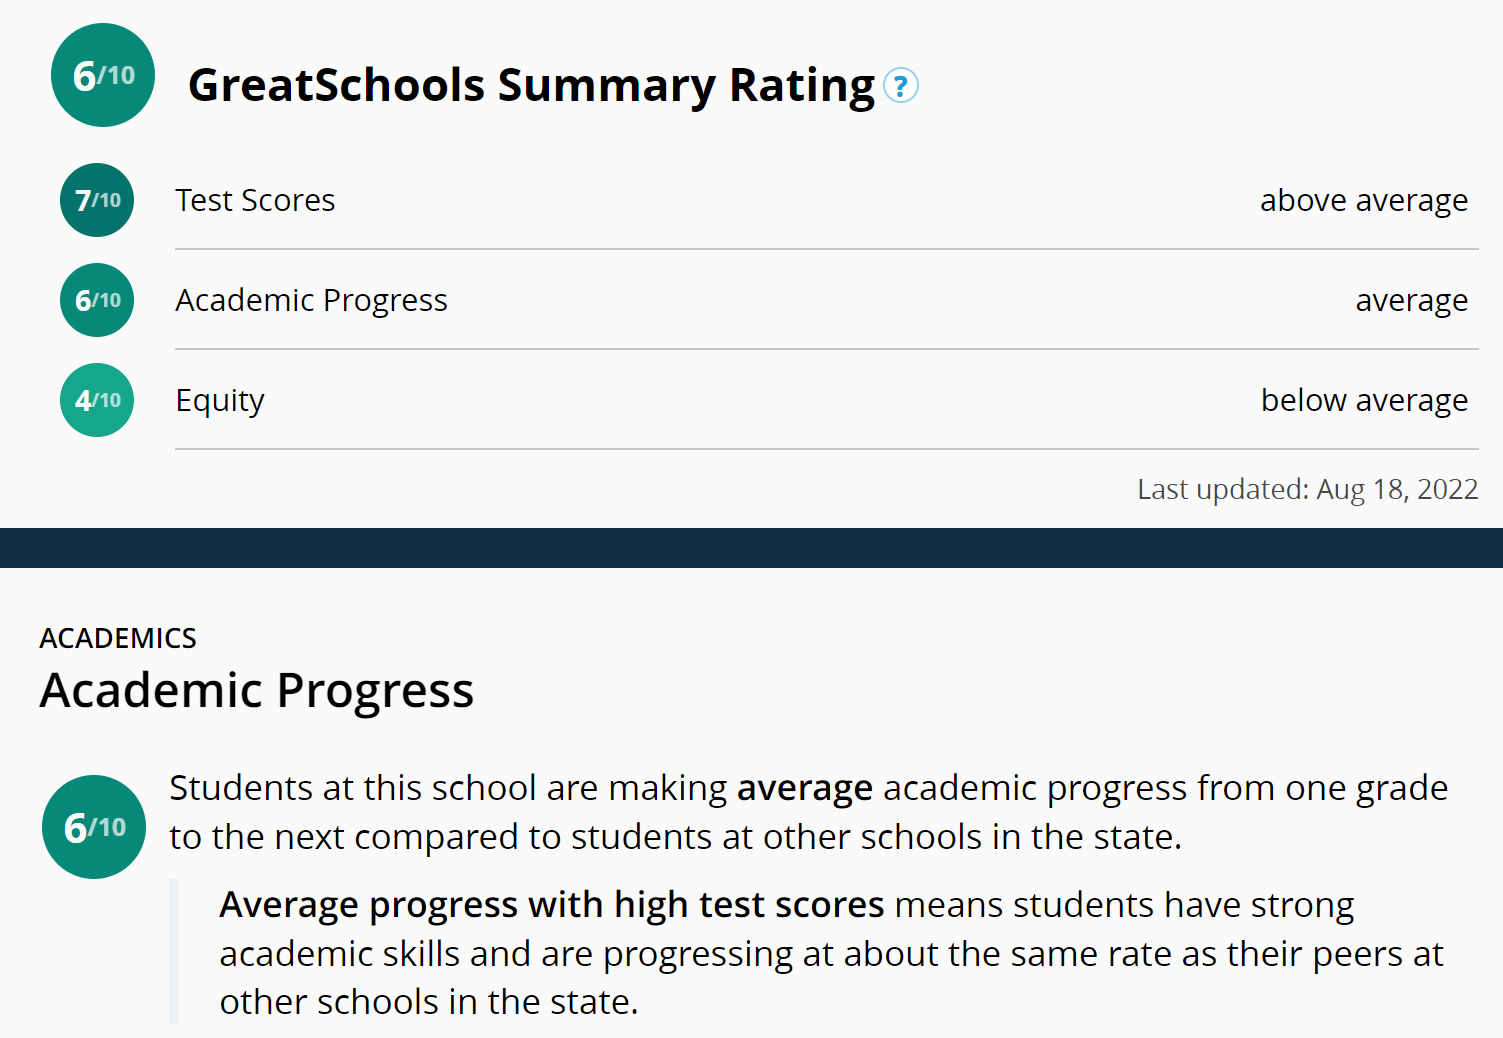The image size is (1503, 1038).
Task: Open the Test Scores rating row
Action: [255, 200]
